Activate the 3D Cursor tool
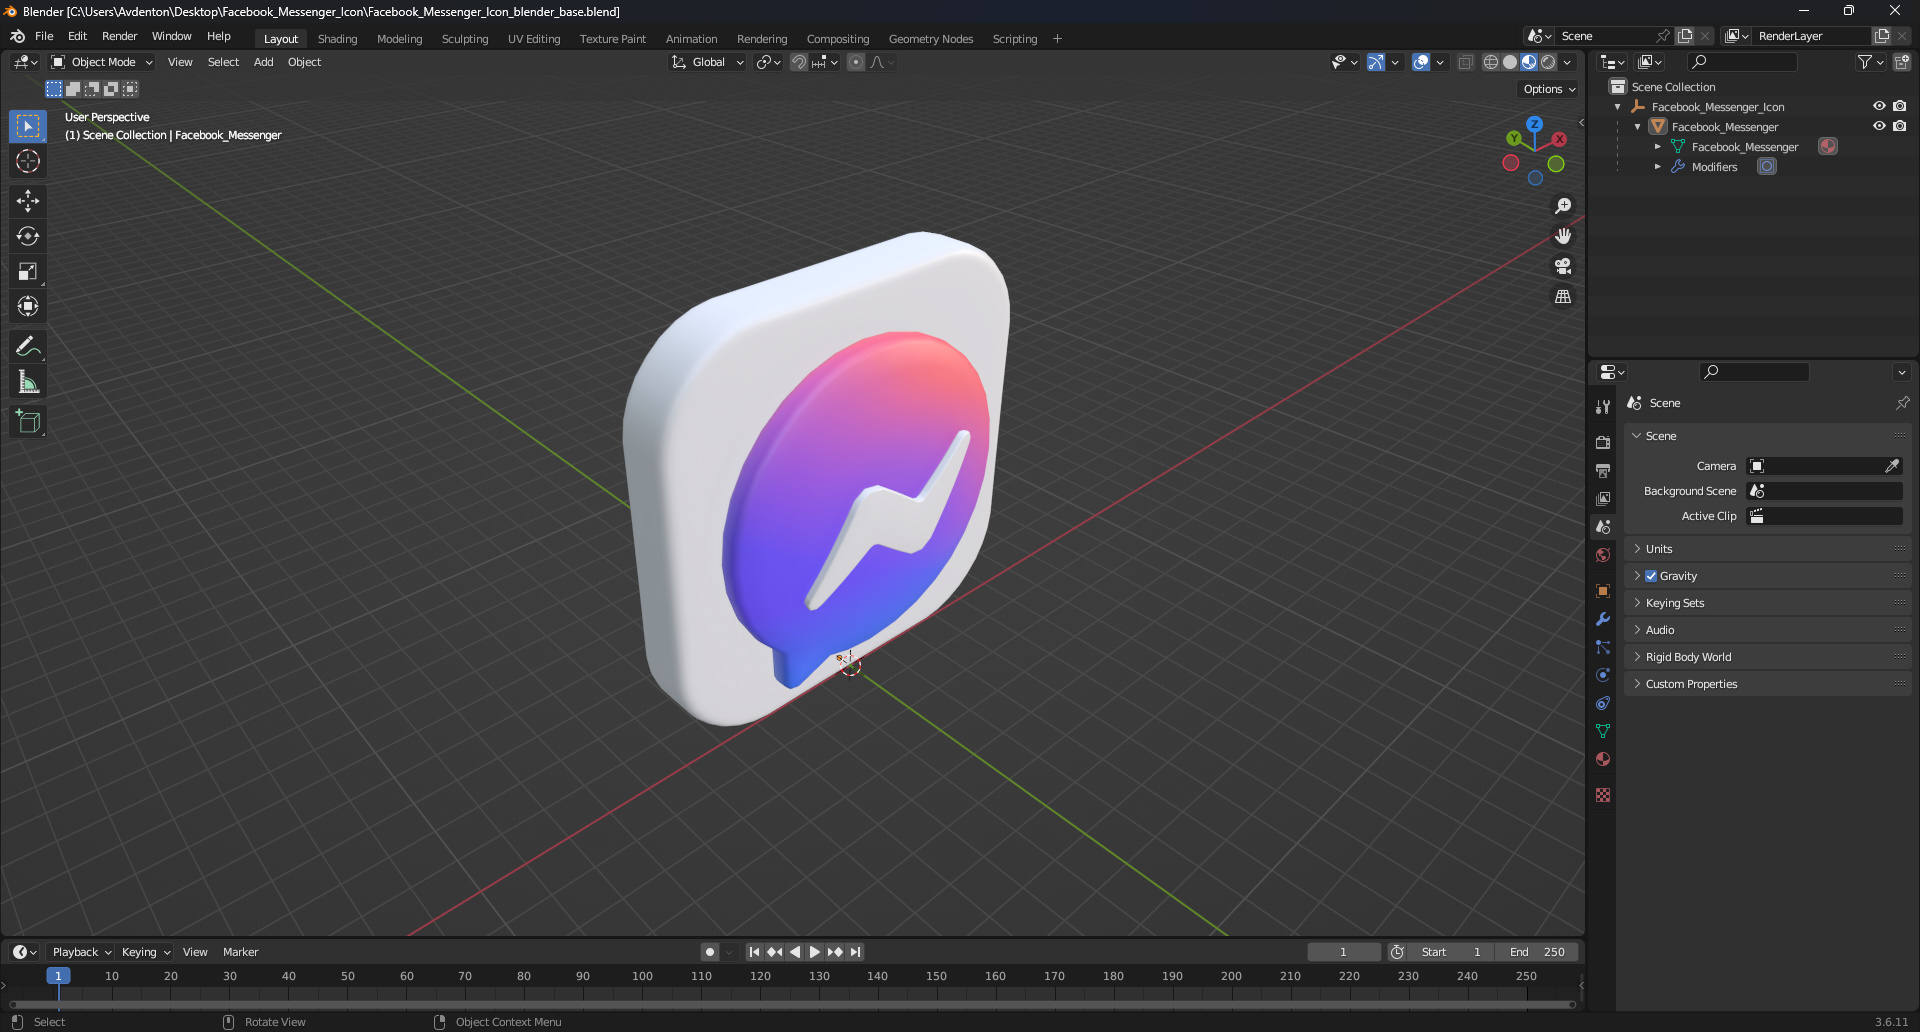 28,161
